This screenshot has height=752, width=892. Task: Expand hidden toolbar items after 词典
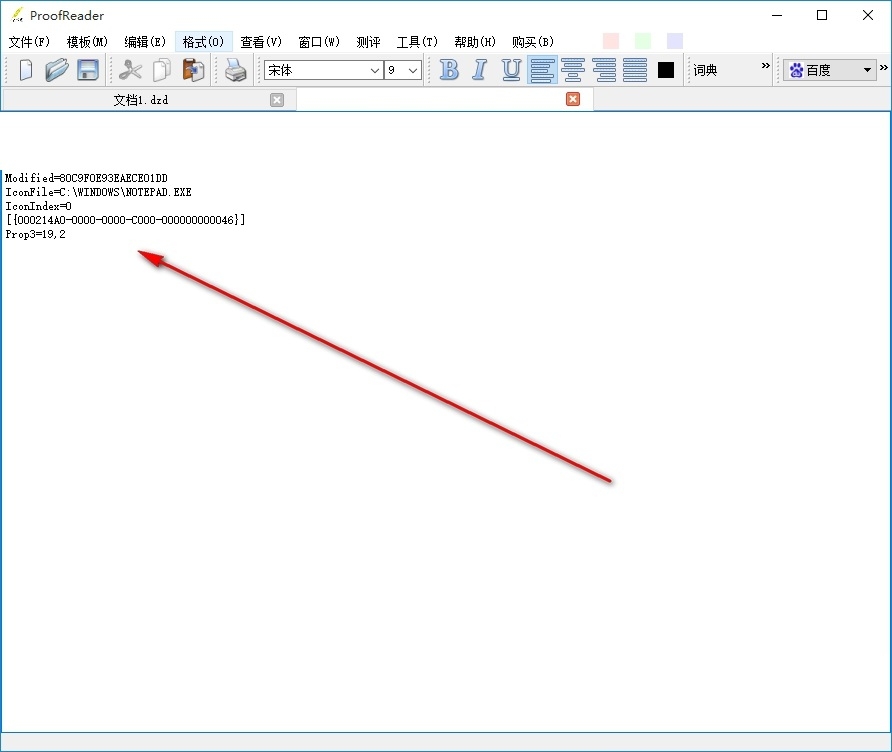click(x=766, y=66)
